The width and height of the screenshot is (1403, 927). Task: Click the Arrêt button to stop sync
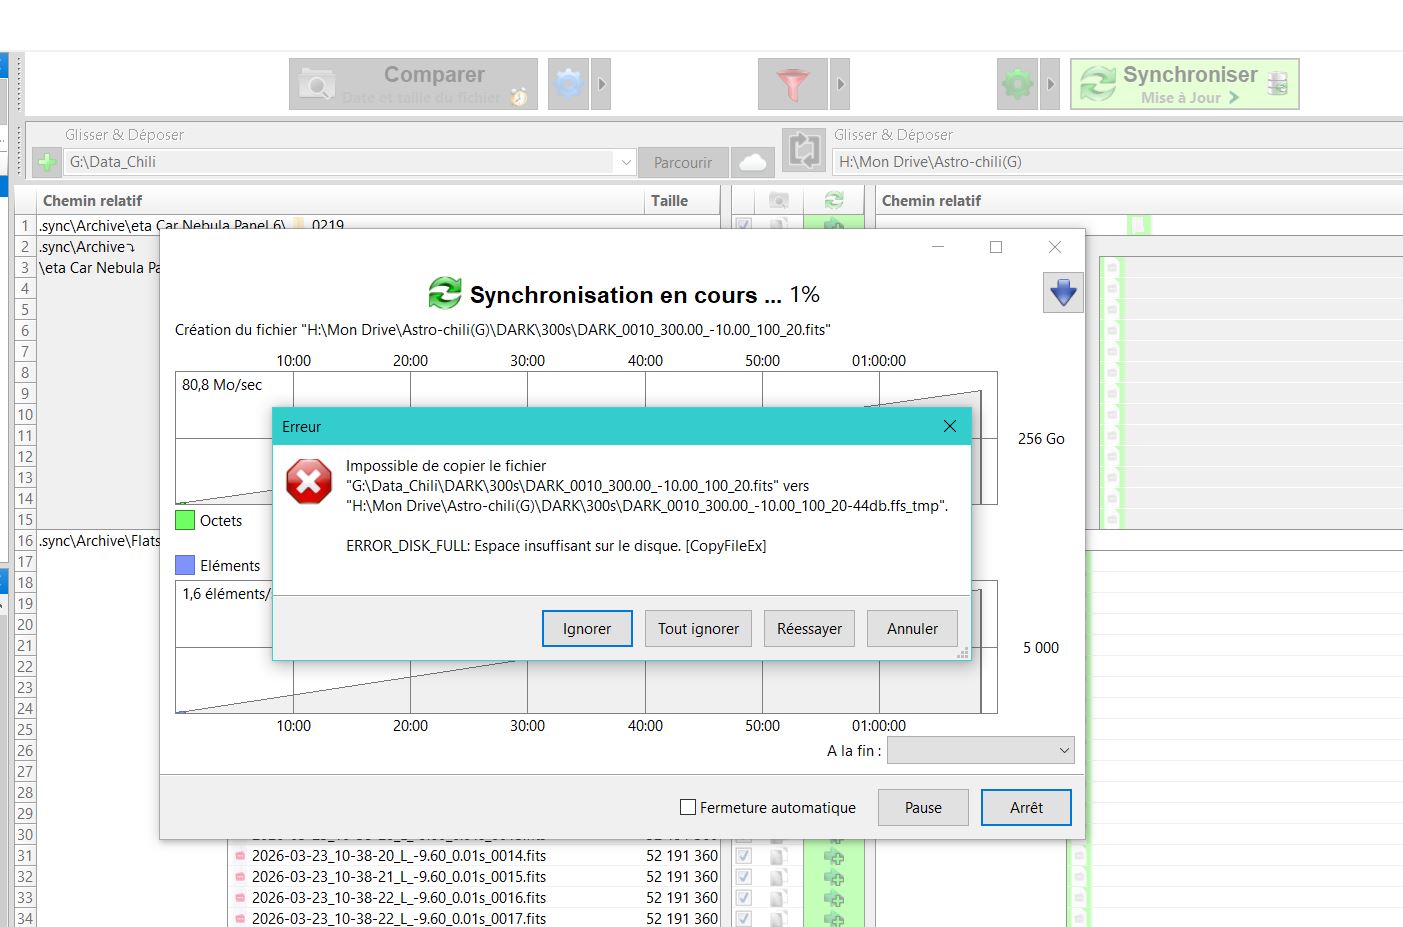coord(1026,808)
